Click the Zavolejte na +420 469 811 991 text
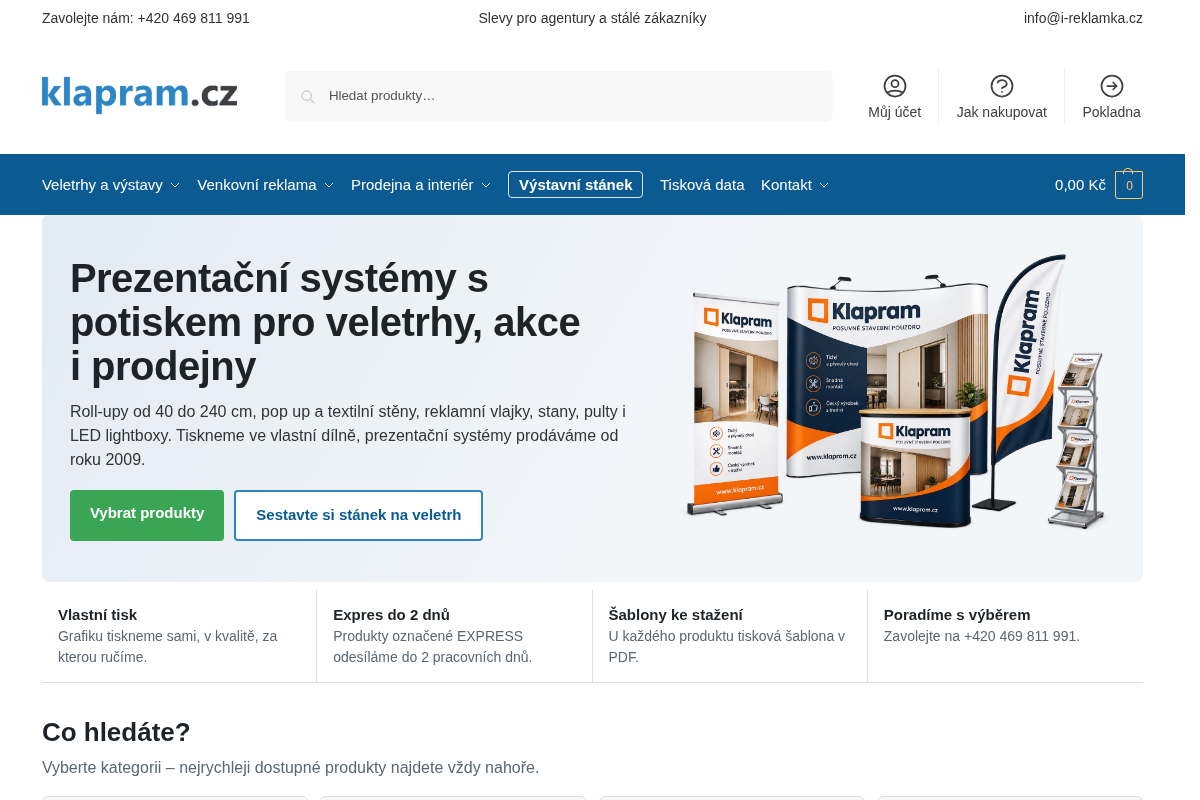 pos(982,636)
